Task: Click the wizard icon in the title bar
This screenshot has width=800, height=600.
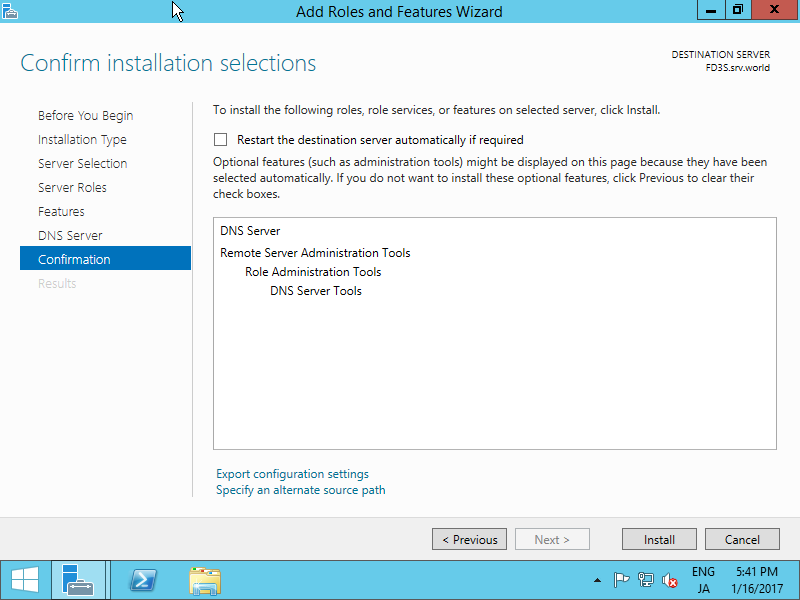Action: pos(10,11)
